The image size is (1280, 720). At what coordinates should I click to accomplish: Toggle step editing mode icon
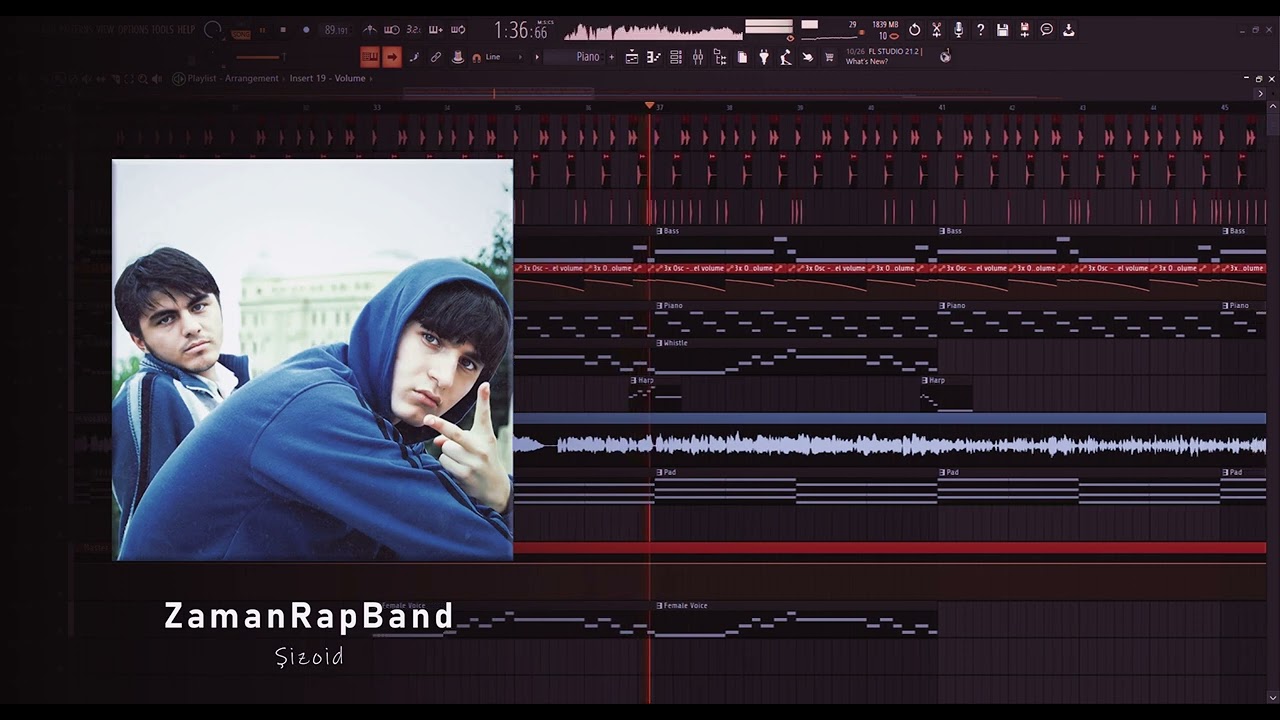[x=414, y=57]
